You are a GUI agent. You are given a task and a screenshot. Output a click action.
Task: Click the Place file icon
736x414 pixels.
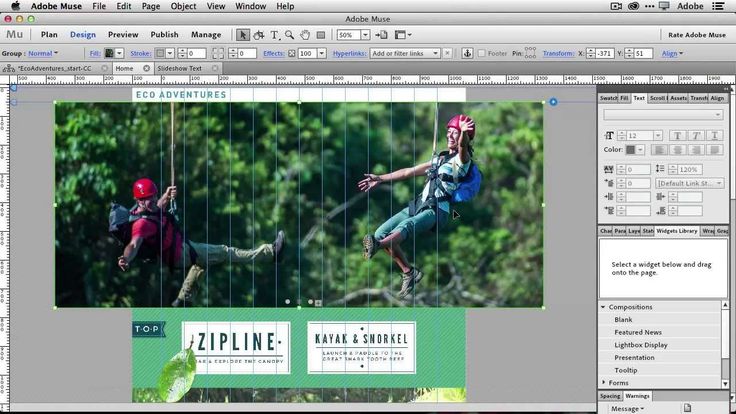pos(381,35)
